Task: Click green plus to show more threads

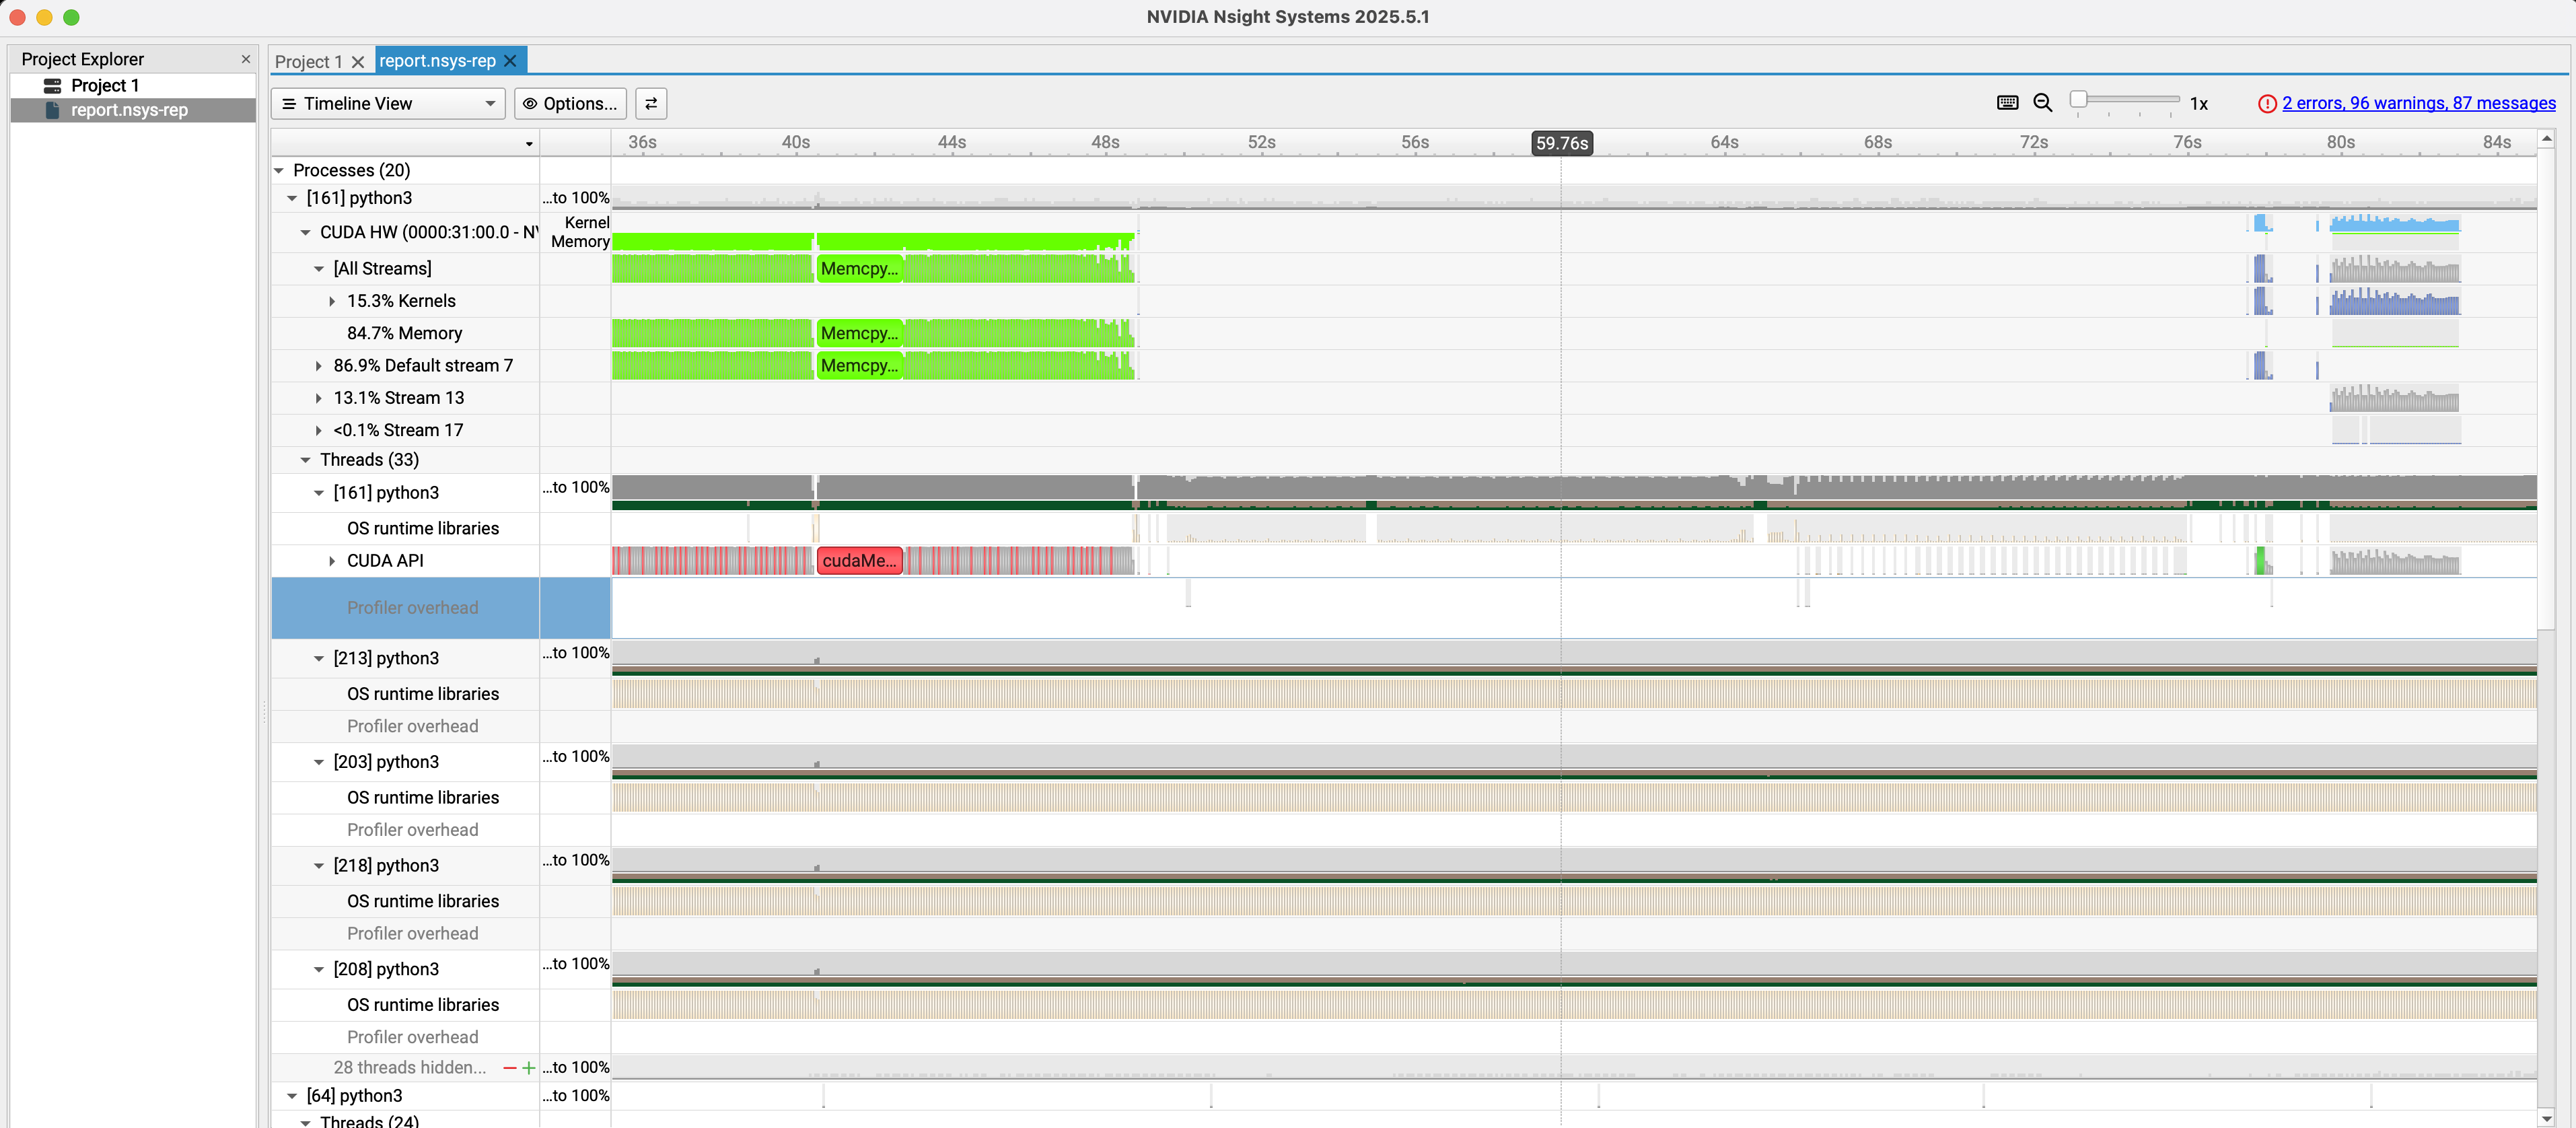Action: coord(529,1068)
